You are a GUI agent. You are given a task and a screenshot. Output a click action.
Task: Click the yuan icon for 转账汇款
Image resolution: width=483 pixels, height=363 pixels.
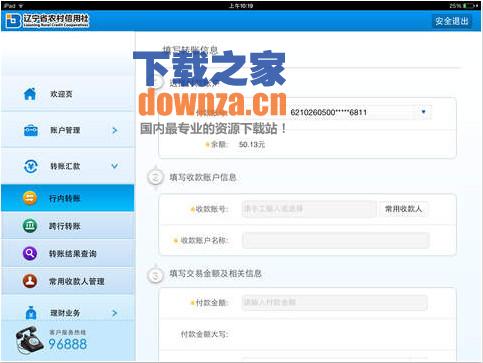31,166
